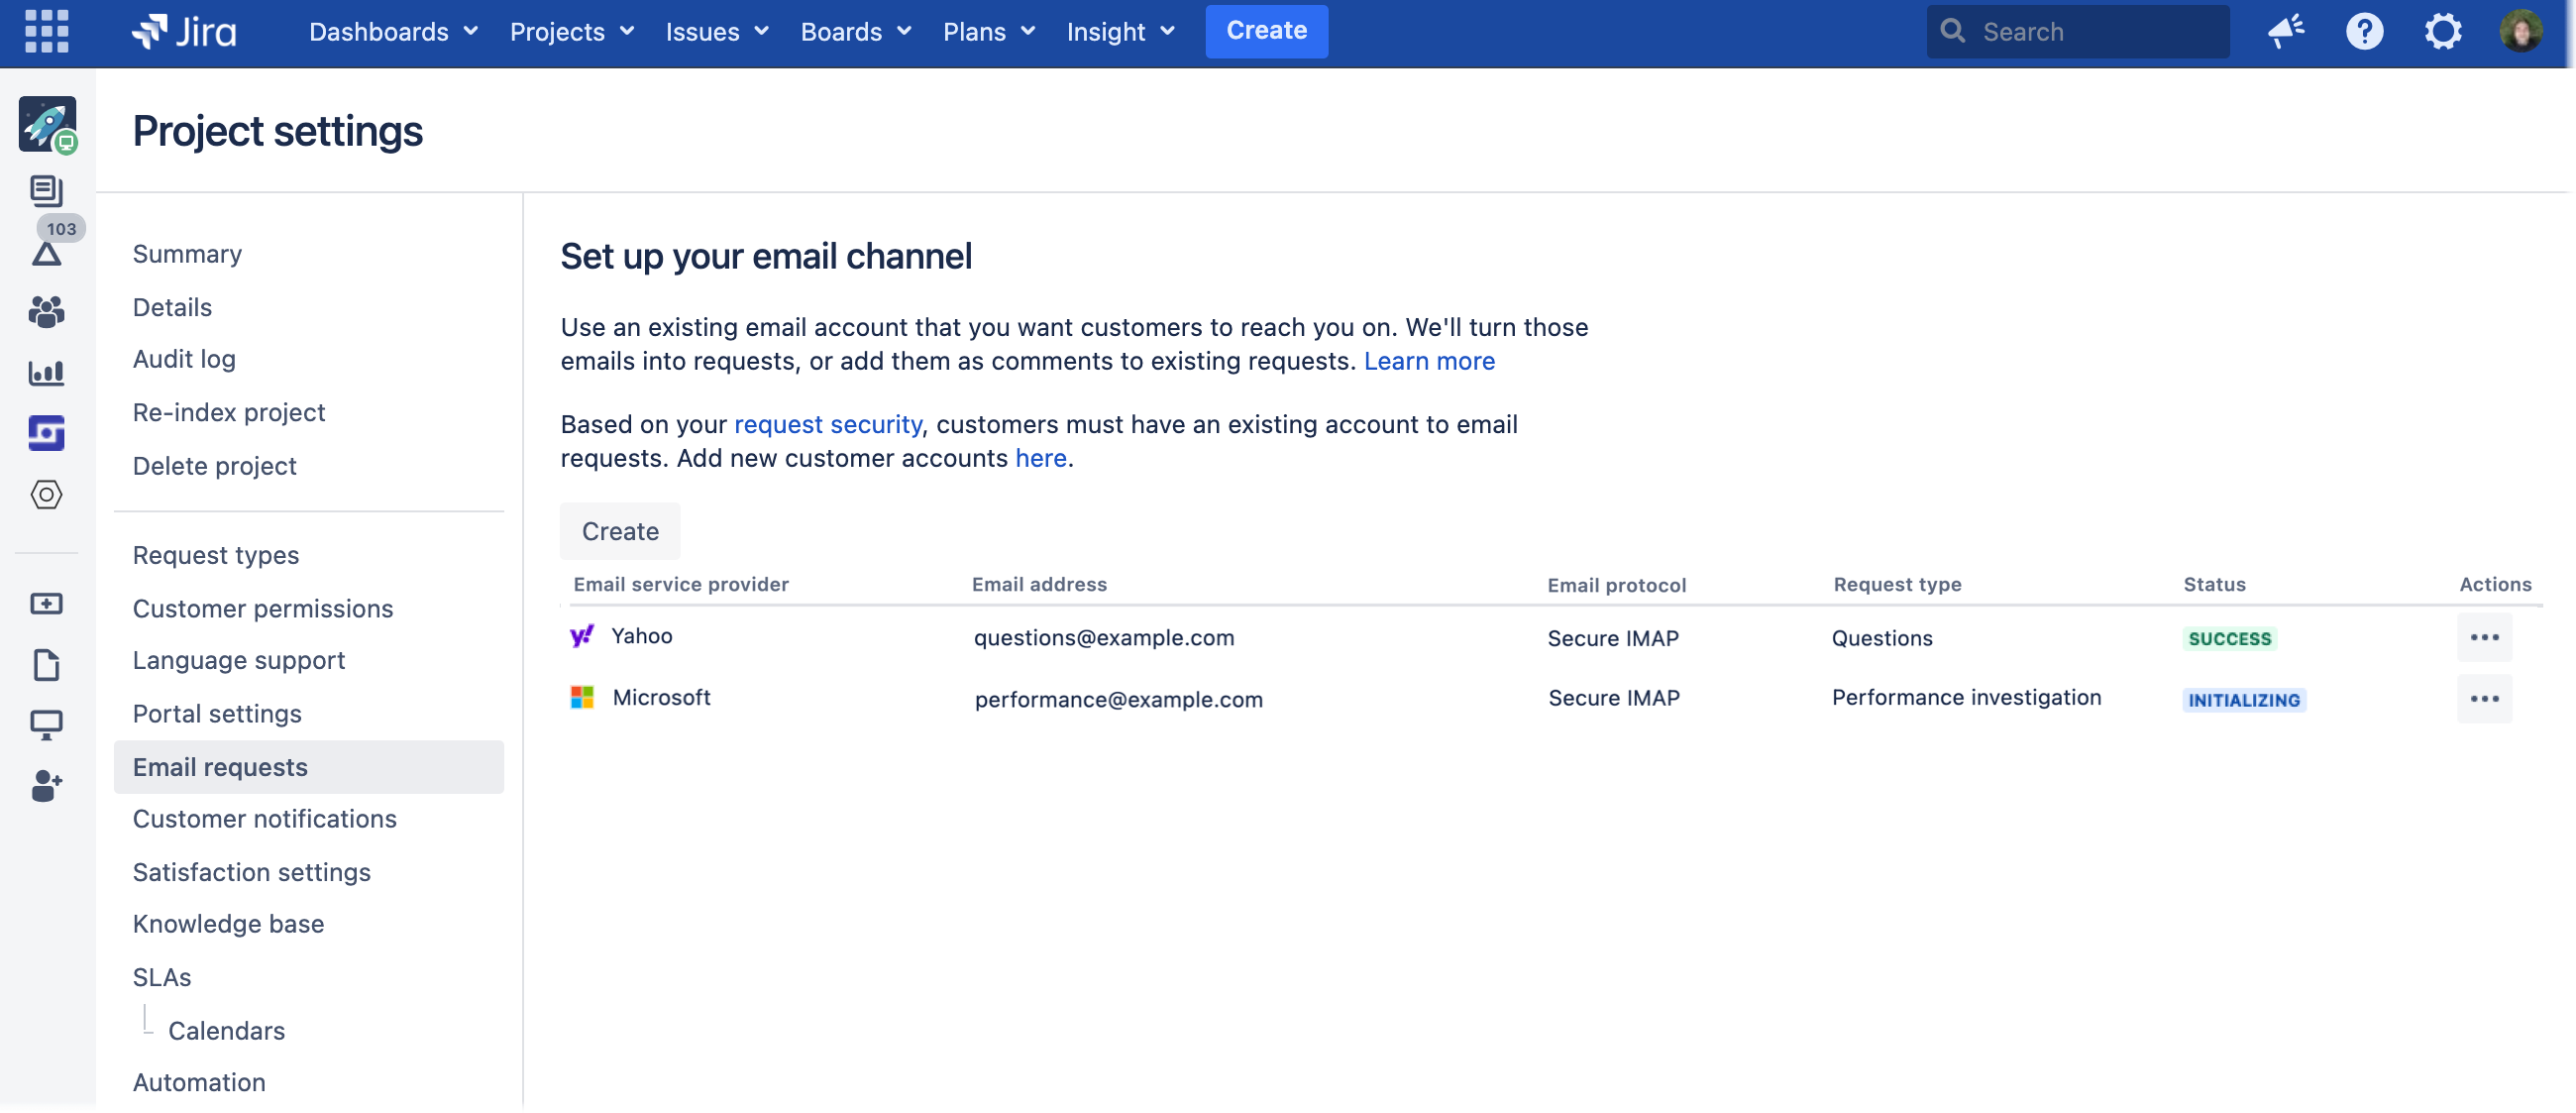Click the blue Create button in header
Image resolution: width=2576 pixels, height=1113 pixels.
coord(1266,31)
